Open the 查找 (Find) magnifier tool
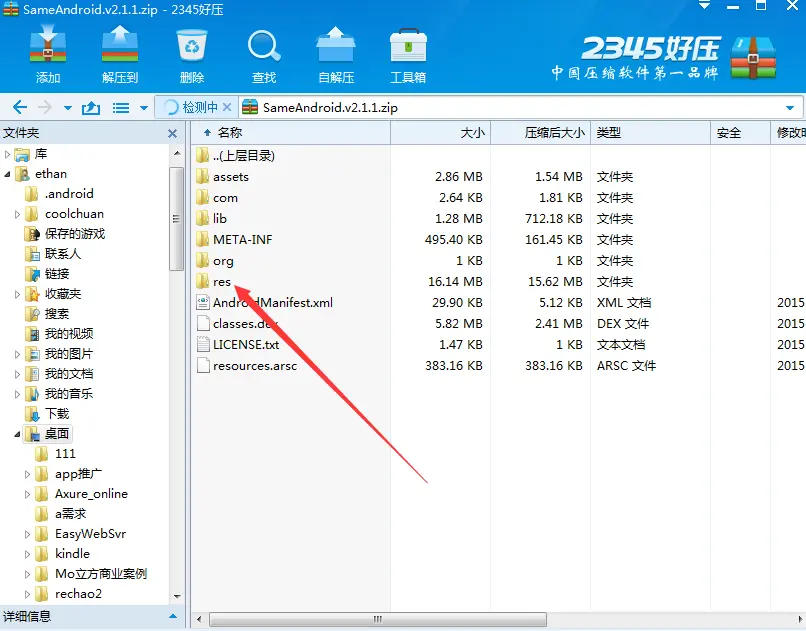806x631 pixels. [264, 45]
